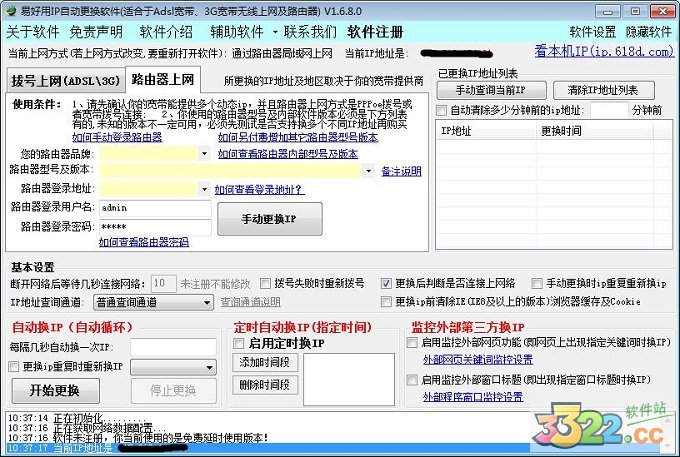This screenshot has width=680, height=457.
Task: Click the 开始更换 button
Action: pyautogui.click(x=55, y=391)
